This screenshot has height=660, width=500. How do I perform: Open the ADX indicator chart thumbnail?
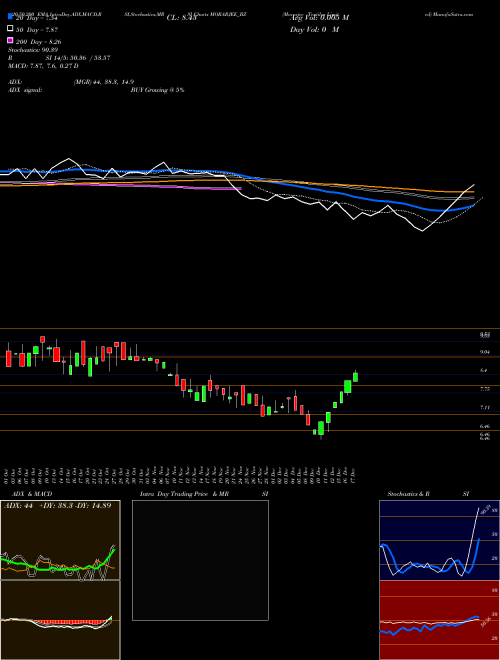(60, 540)
